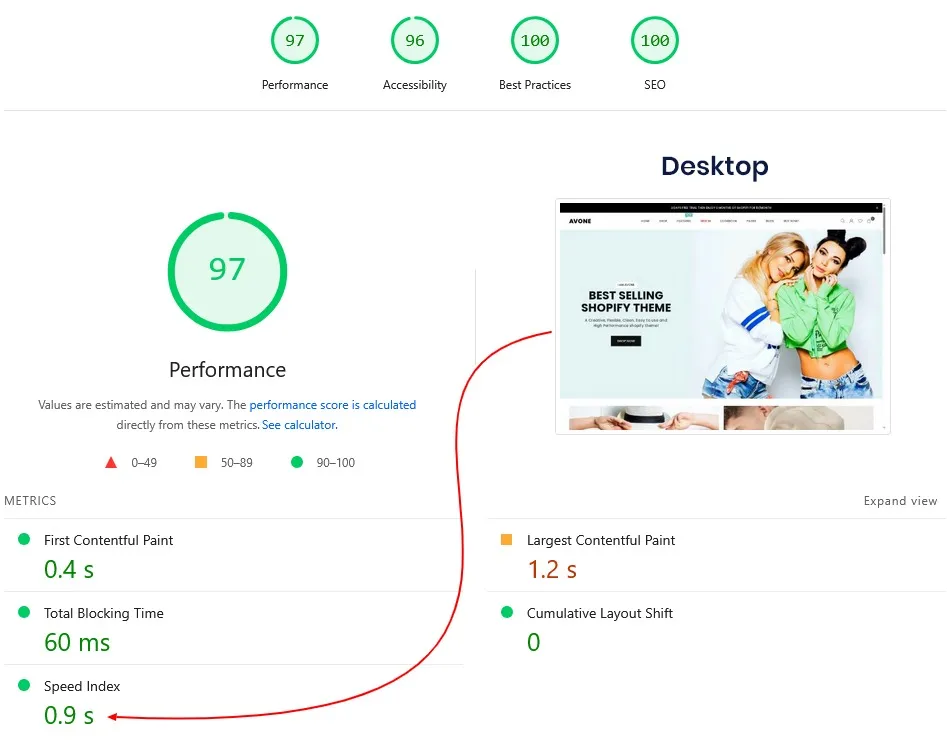The image size is (947, 743).
Task: Click the red triangle 0–49 legend icon
Action: pyautogui.click(x=111, y=463)
